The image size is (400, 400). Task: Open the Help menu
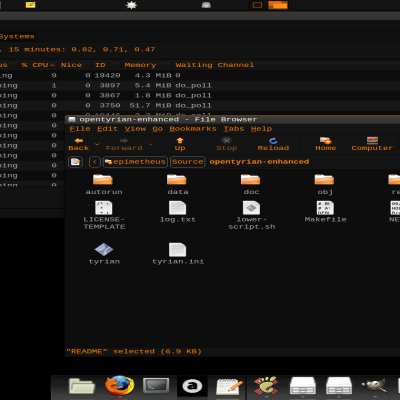tap(261, 129)
